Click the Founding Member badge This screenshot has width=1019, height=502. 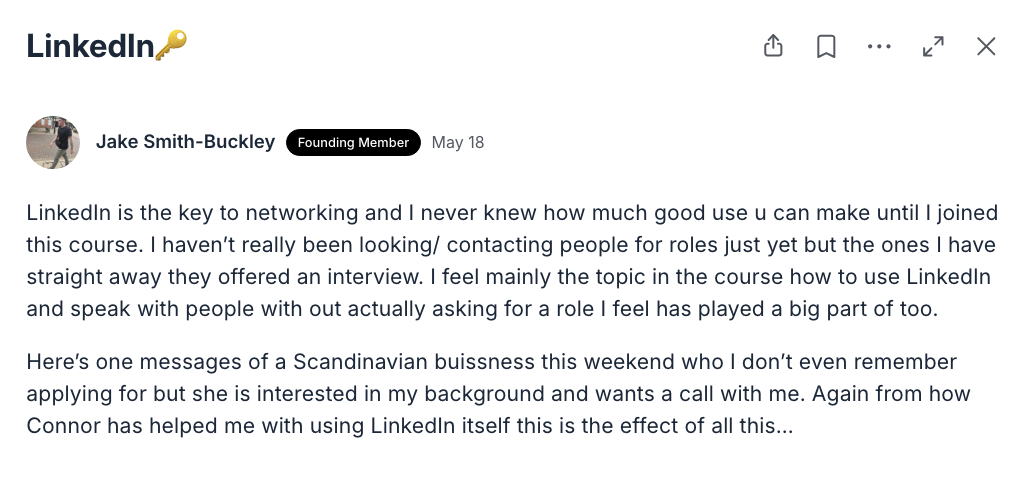click(353, 142)
